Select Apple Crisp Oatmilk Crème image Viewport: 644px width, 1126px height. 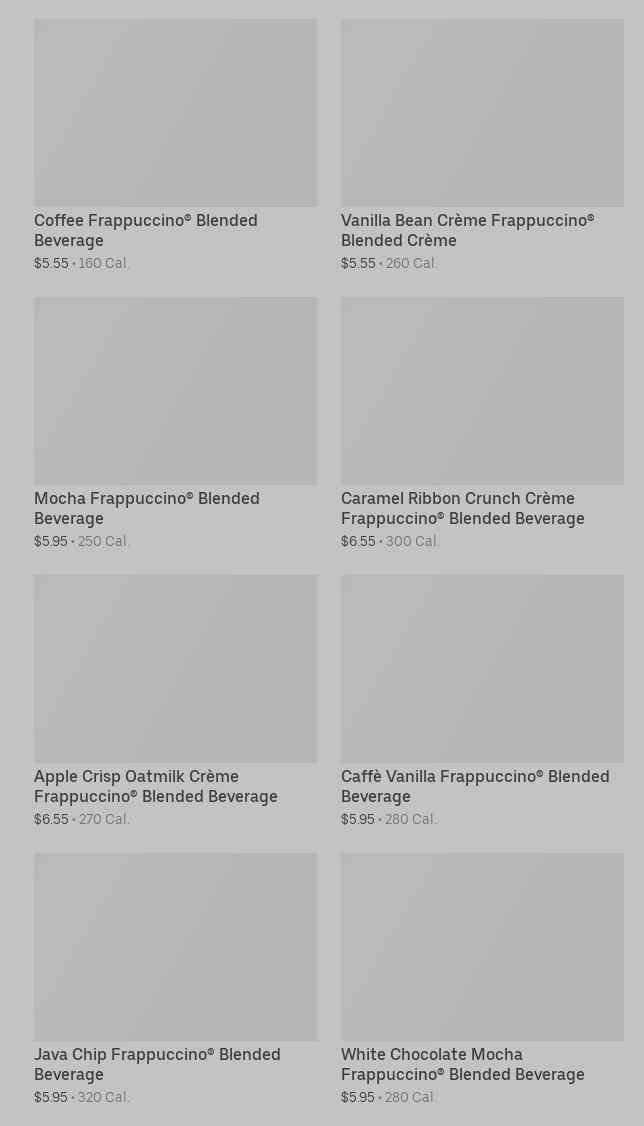[175, 668]
